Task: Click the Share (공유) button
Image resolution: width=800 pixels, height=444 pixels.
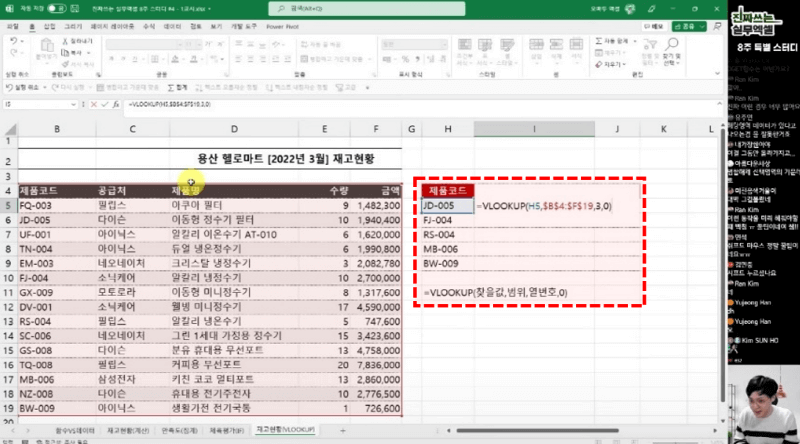Action: pyautogui.click(x=684, y=27)
